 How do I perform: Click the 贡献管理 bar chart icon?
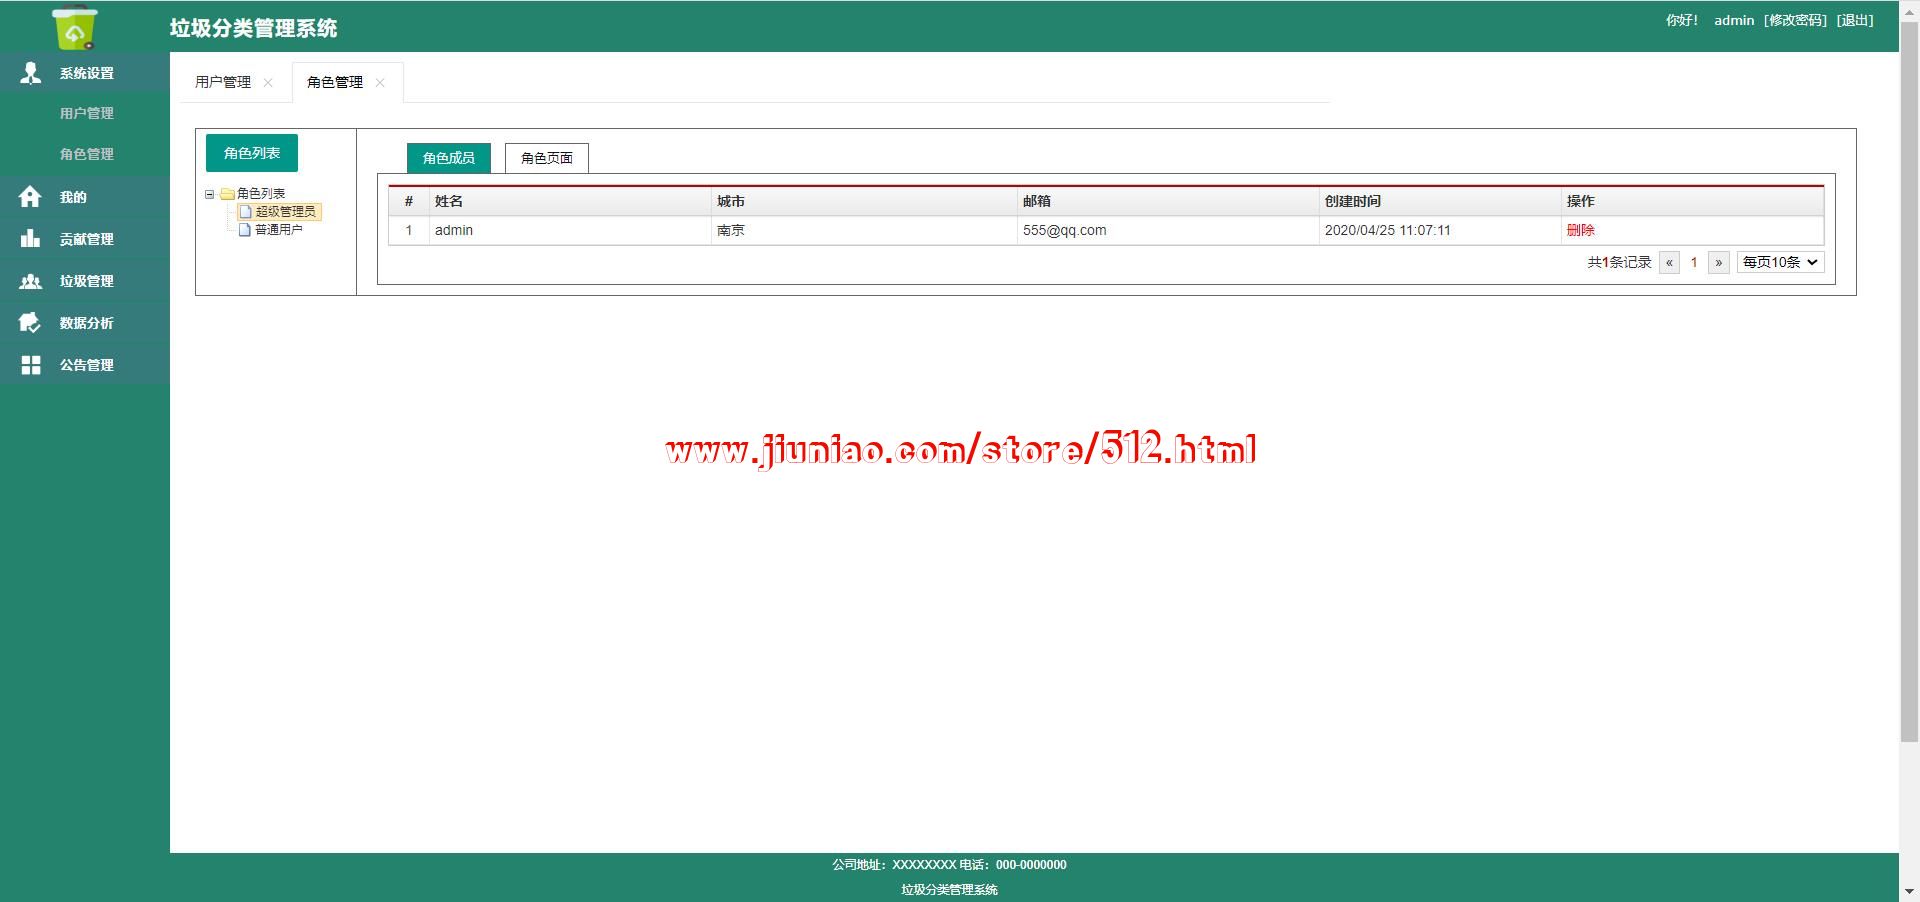coord(30,239)
